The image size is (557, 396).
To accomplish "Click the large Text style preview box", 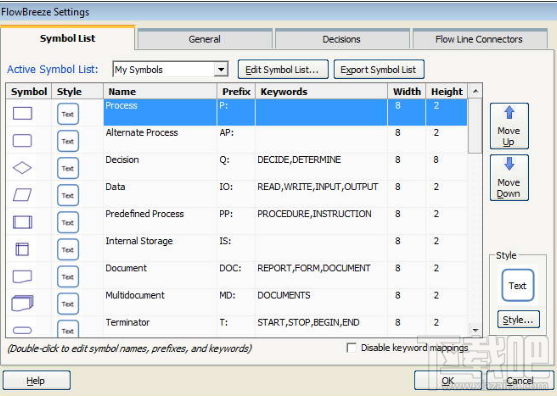I will coord(518,285).
